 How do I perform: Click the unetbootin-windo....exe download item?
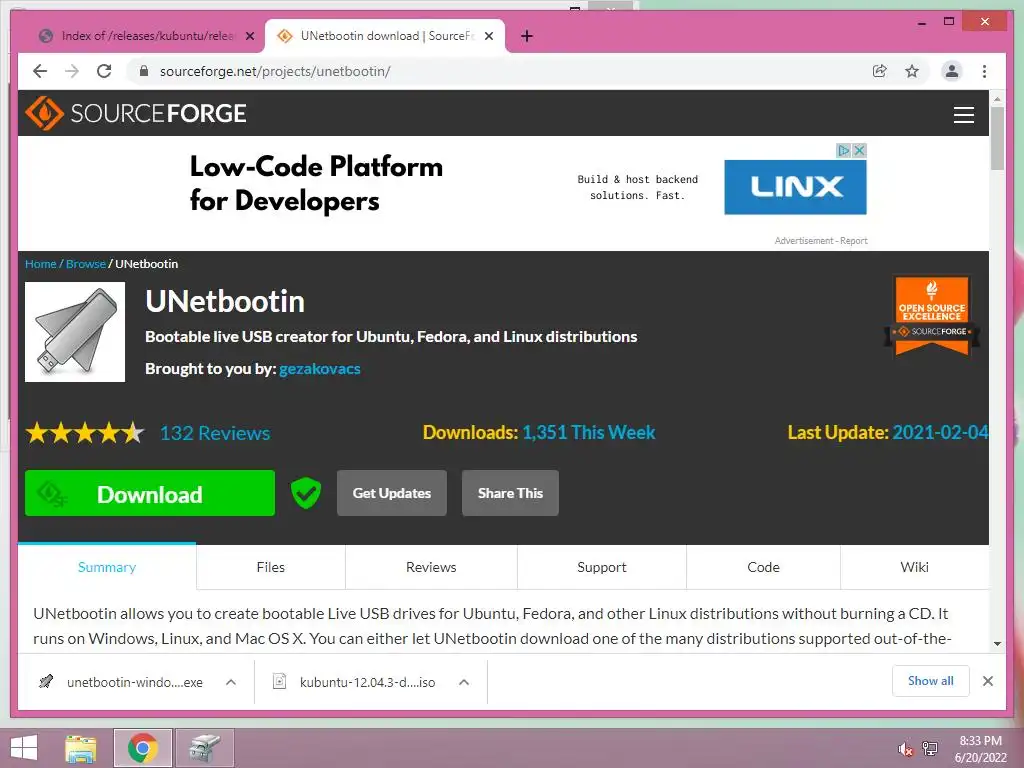coord(135,682)
